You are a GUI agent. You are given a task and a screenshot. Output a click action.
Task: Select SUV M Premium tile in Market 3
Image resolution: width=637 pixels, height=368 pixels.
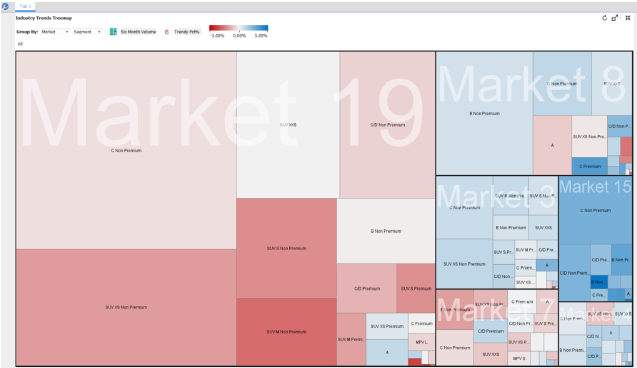coord(526,250)
